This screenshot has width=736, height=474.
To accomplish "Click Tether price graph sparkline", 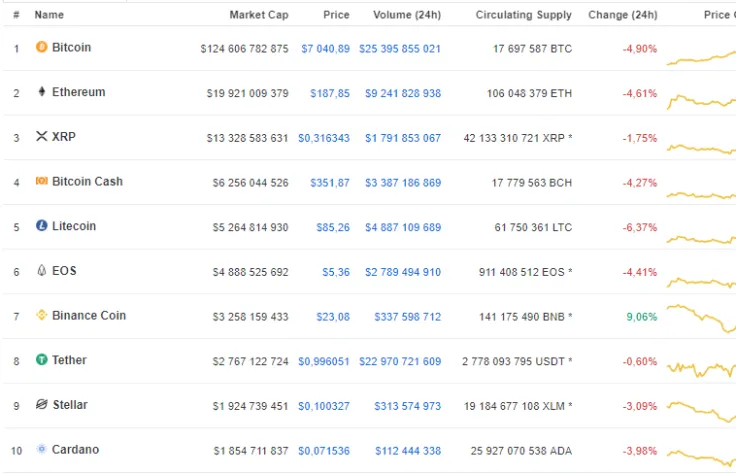I will [701, 369].
